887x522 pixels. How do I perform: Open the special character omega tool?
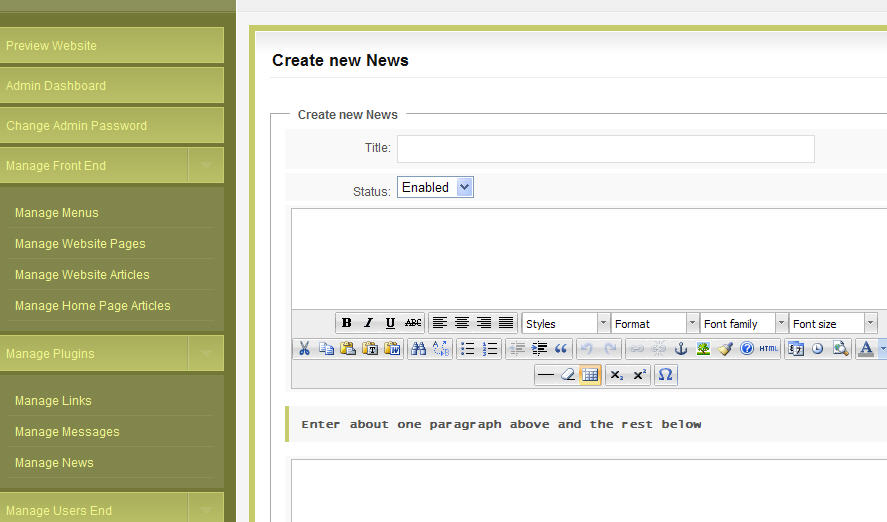pos(666,375)
